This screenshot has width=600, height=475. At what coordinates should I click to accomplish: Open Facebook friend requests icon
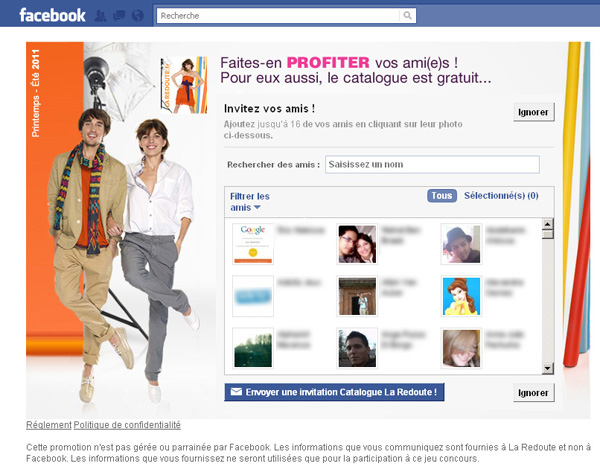click(100, 16)
